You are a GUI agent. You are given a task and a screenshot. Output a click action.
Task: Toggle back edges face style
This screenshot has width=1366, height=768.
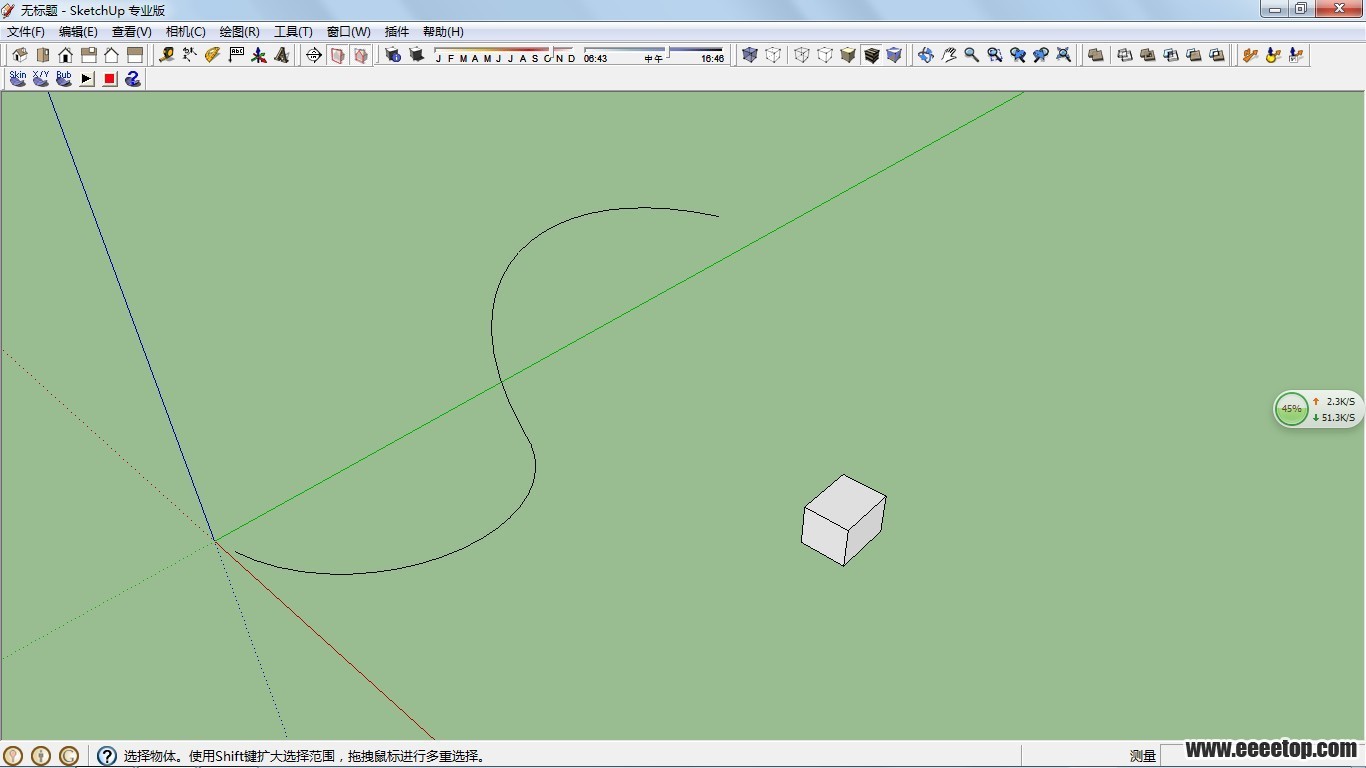[773, 55]
